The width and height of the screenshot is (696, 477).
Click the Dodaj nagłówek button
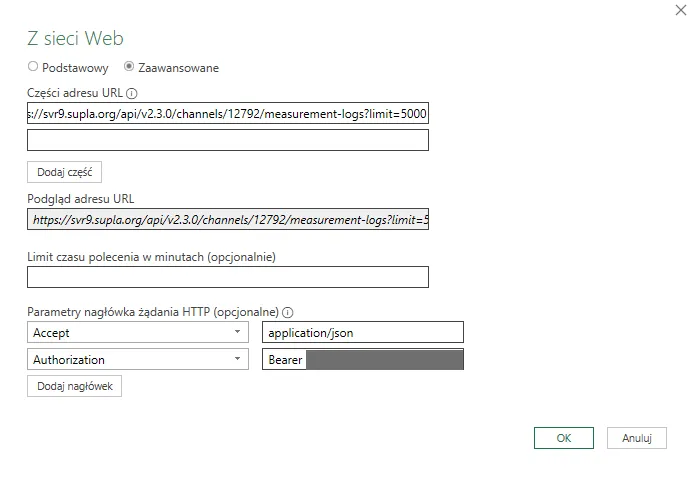[75, 386]
